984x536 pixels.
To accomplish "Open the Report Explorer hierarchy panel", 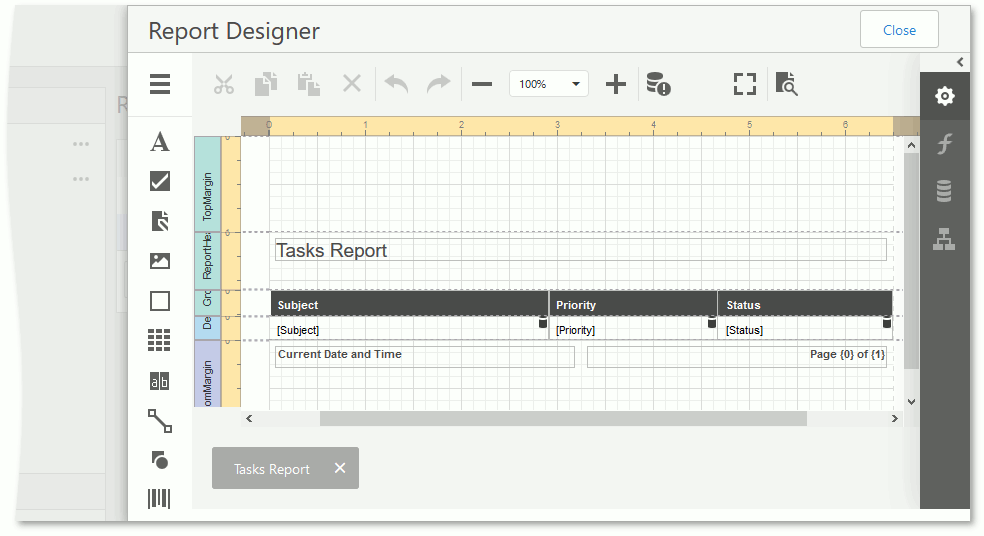I will click(944, 239).
